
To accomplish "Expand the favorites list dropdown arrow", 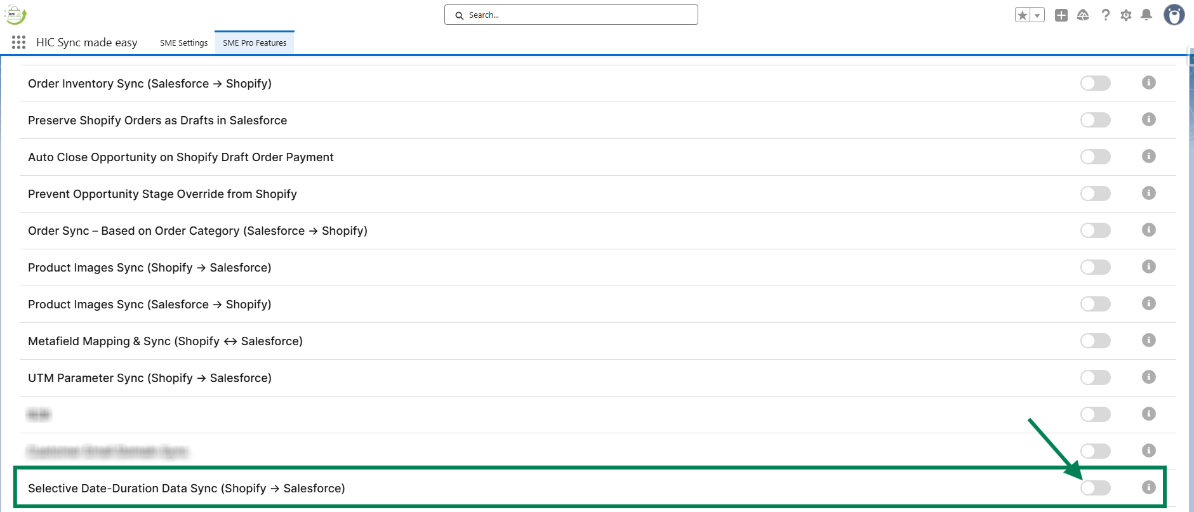I will [1037, 15].
